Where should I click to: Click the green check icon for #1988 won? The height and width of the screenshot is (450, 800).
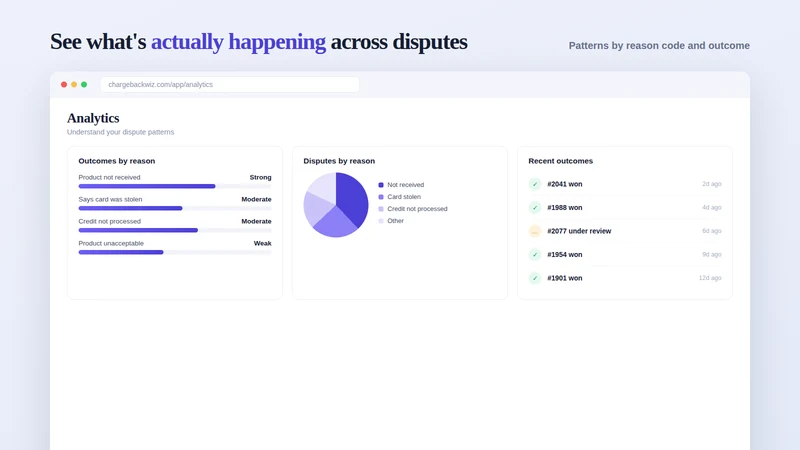(535, 208)
